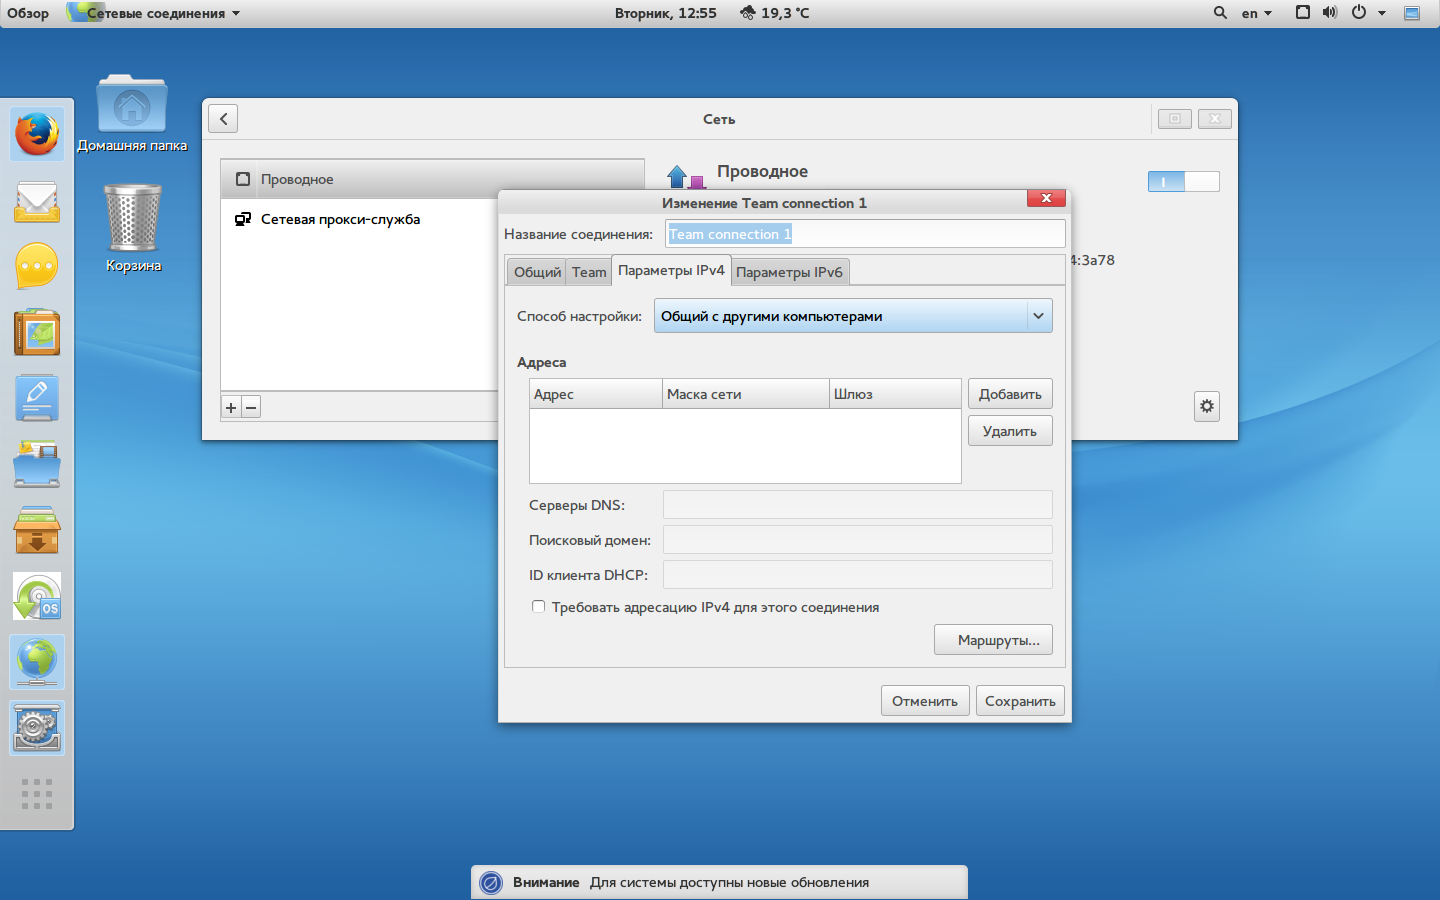
Task: Open the mail client in the dock
Action: [x=37, y=201]
